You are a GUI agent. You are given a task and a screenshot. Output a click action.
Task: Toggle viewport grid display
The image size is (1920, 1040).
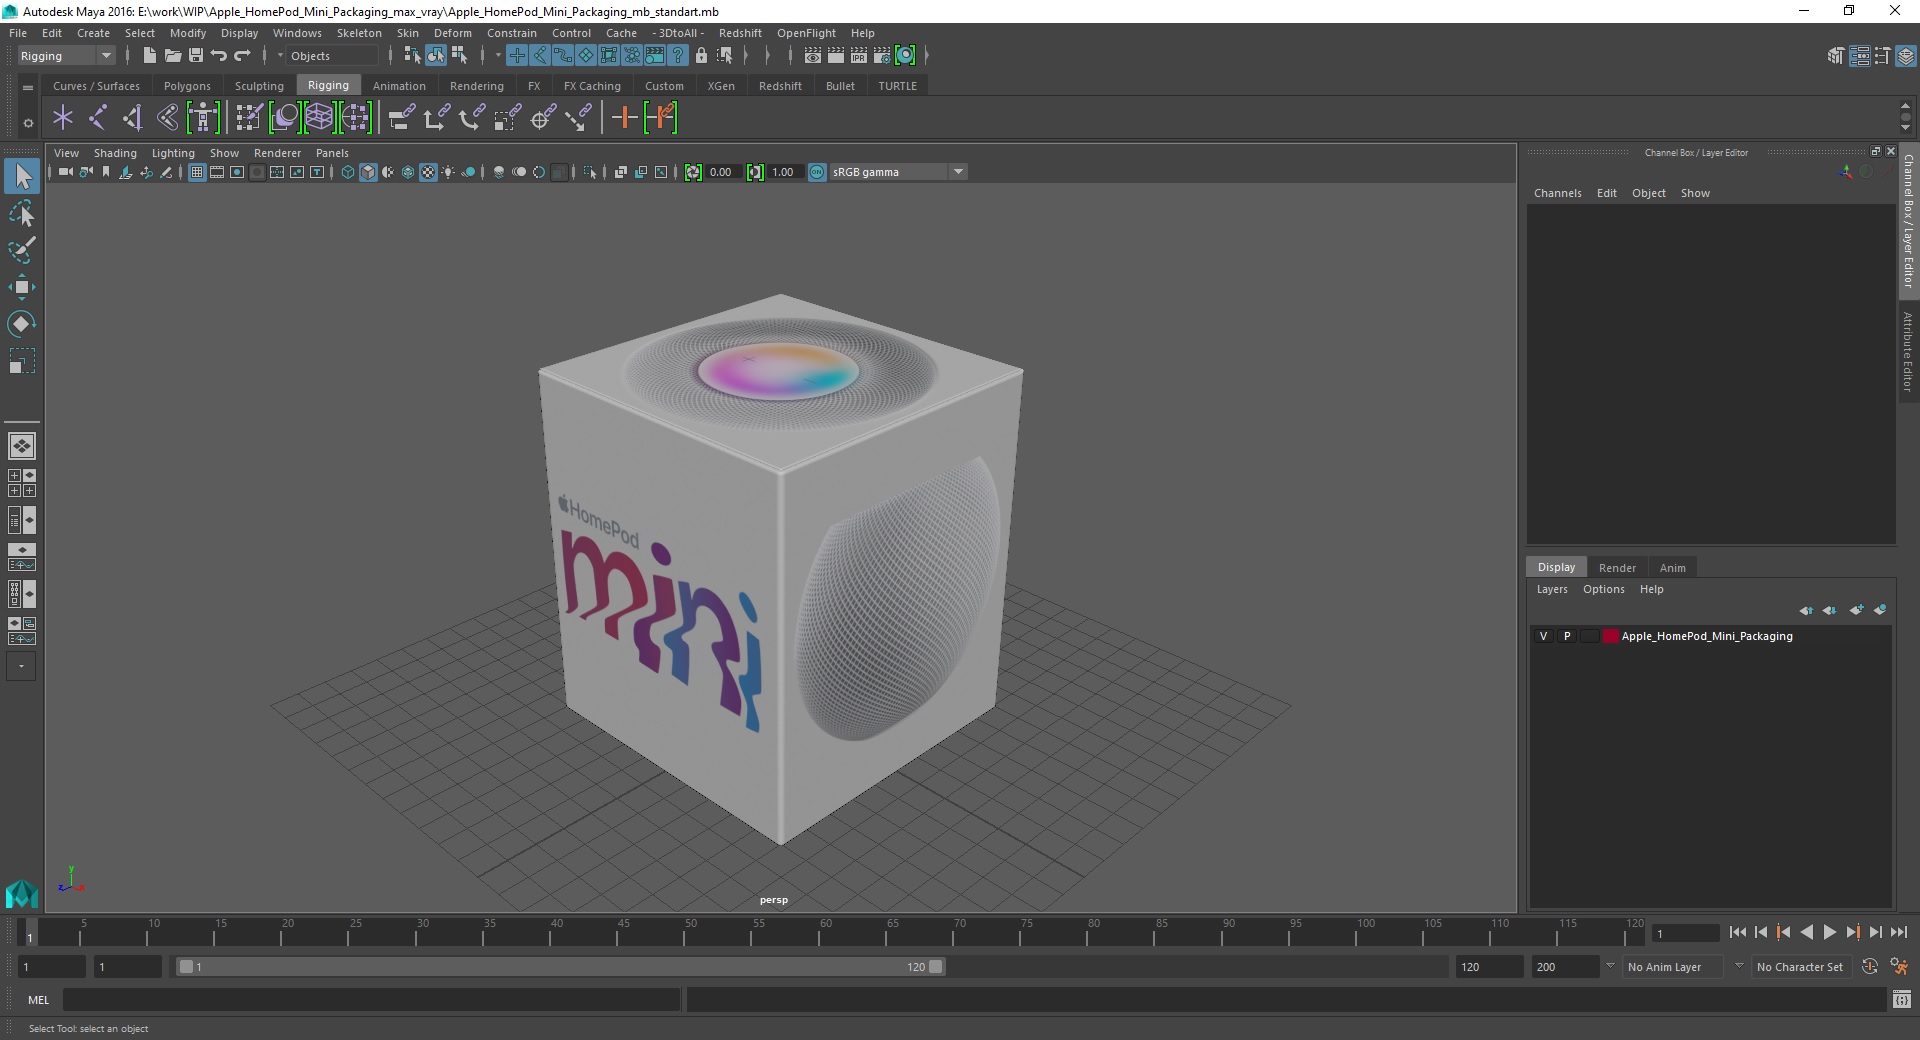[x=197, y=172]
